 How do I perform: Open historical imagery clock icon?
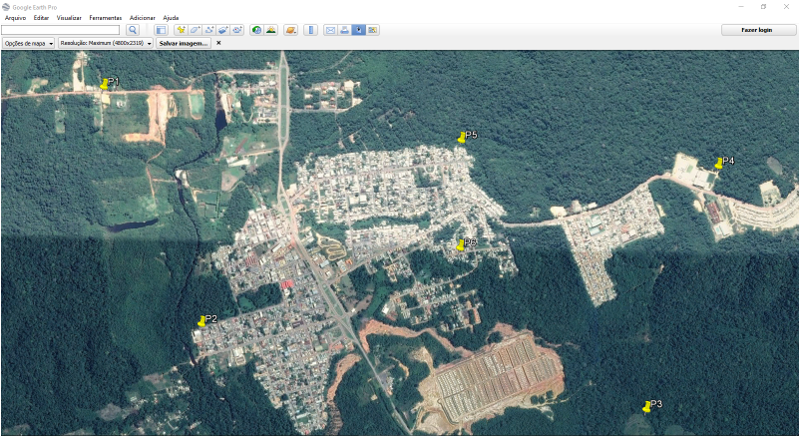click(x=257, y=30)
